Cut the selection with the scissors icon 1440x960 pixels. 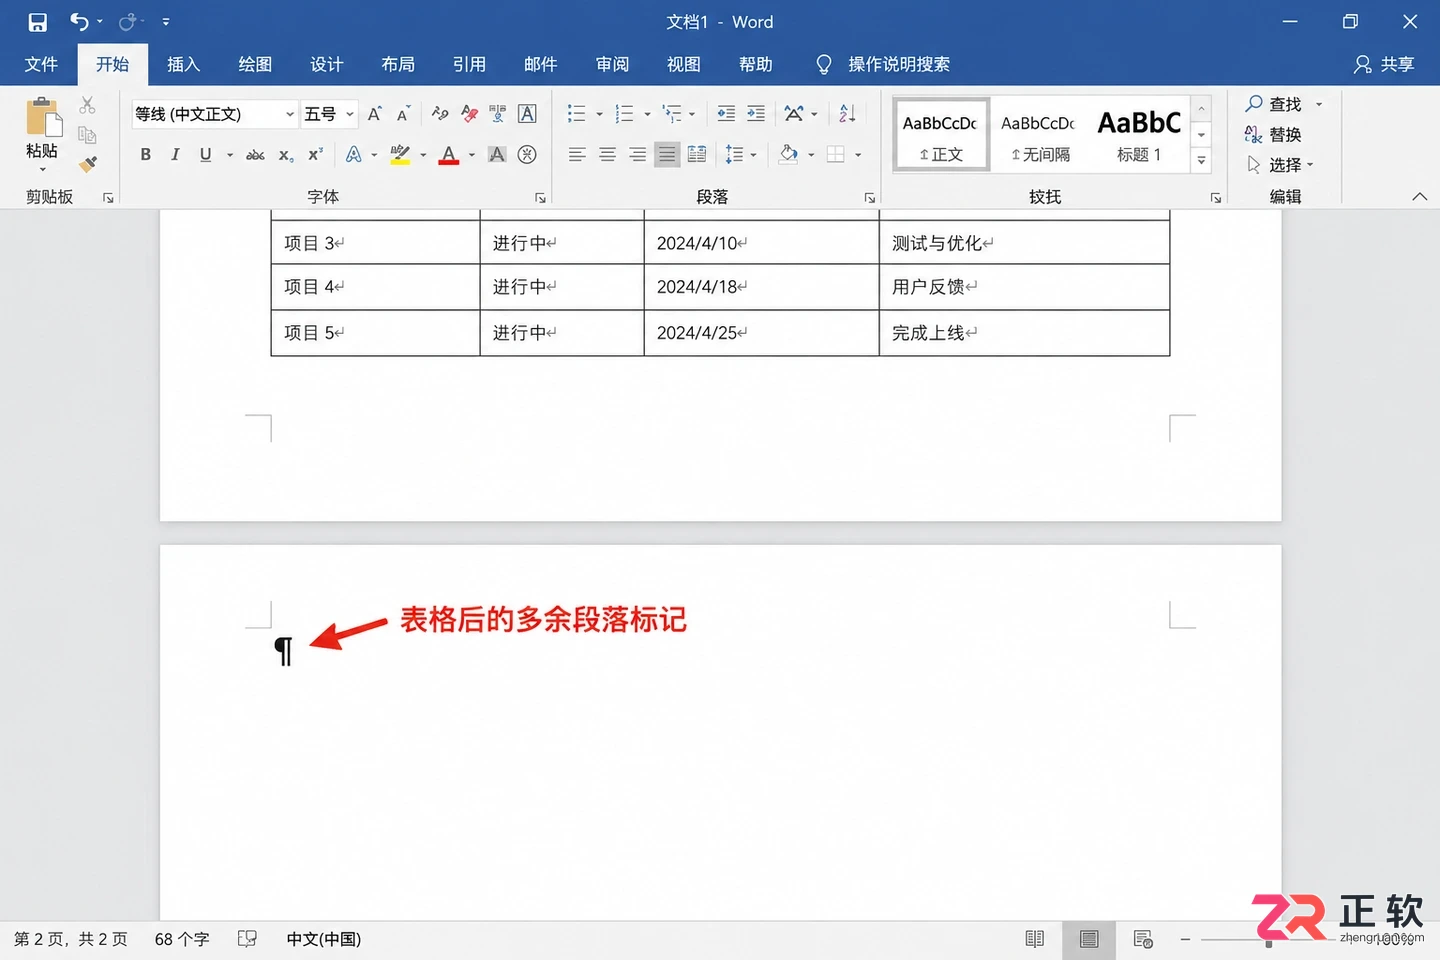click(87, 105)
